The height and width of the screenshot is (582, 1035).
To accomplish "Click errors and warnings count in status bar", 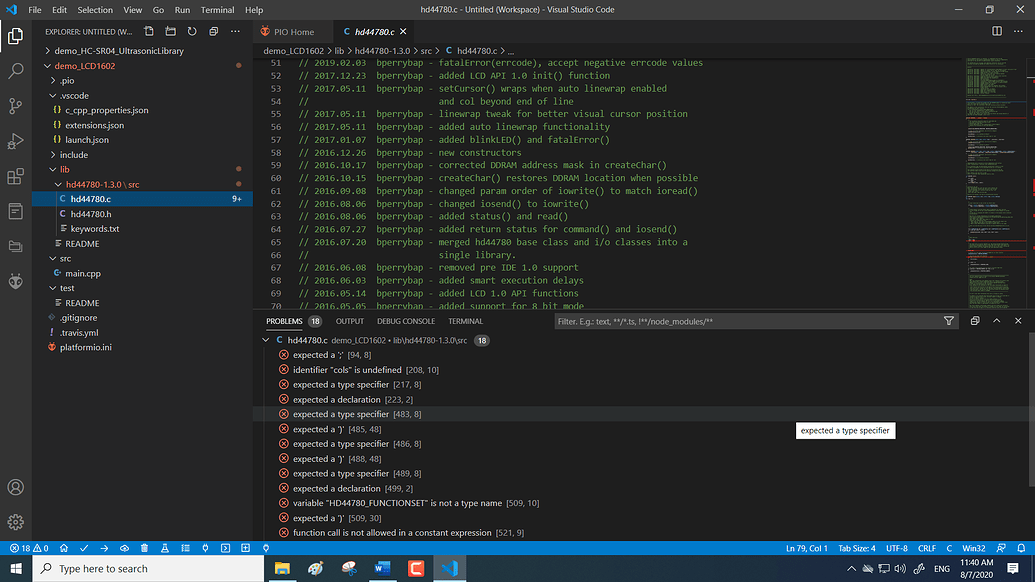I will pyautogui.click(x=29, y=548).
